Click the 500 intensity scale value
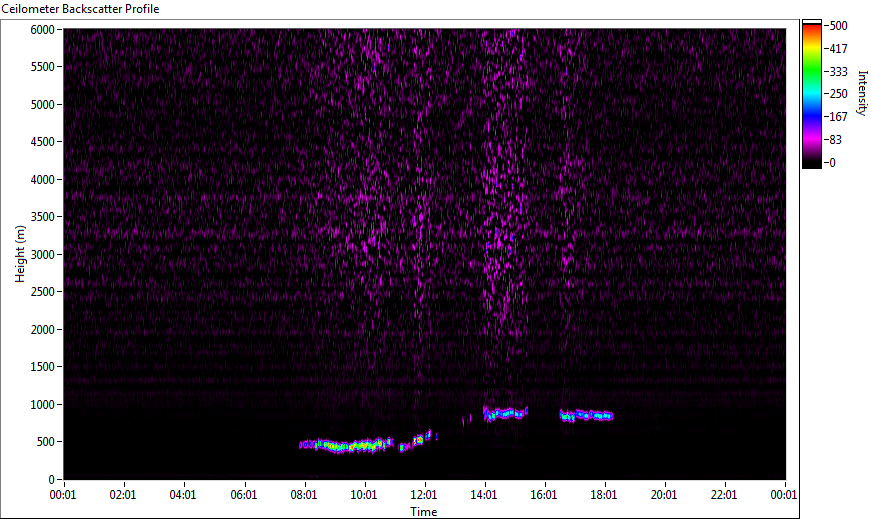This screenshot has width=872, height=519. point(838,26)
